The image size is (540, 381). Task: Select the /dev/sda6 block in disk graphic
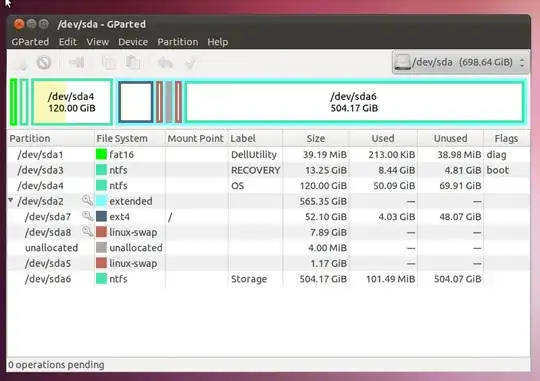[x=354, y=102]
